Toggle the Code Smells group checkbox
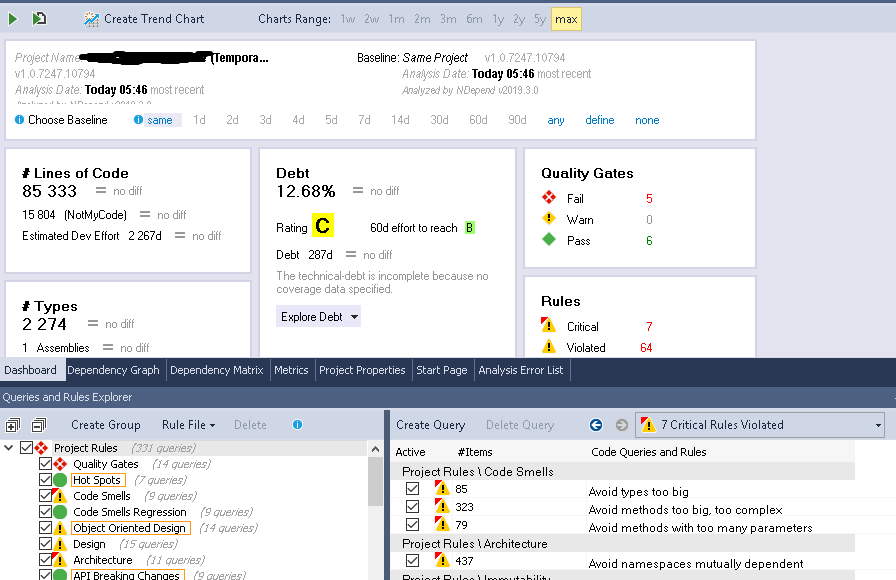Image resolution: width=896 pixels, height=580 pixels. 45,495
